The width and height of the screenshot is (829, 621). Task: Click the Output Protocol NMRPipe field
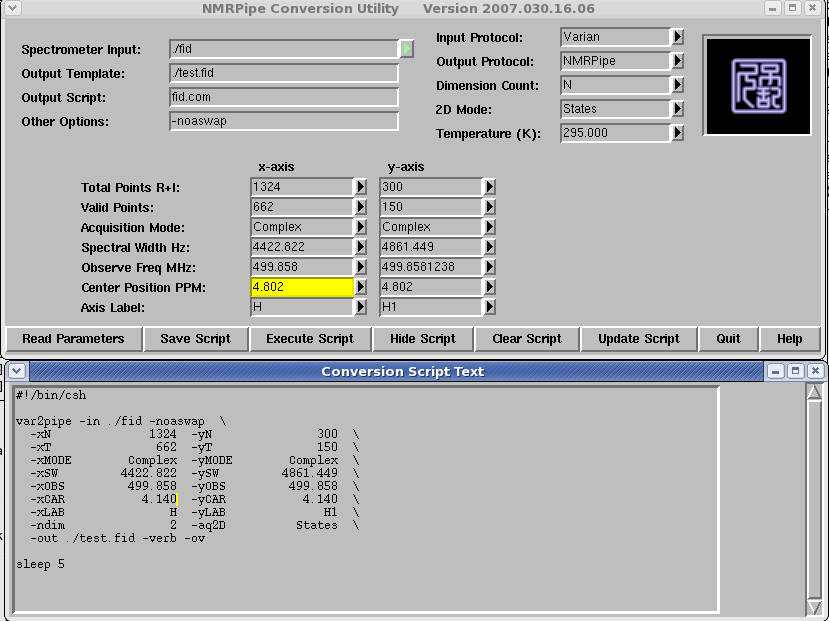(x=615, y=61)
